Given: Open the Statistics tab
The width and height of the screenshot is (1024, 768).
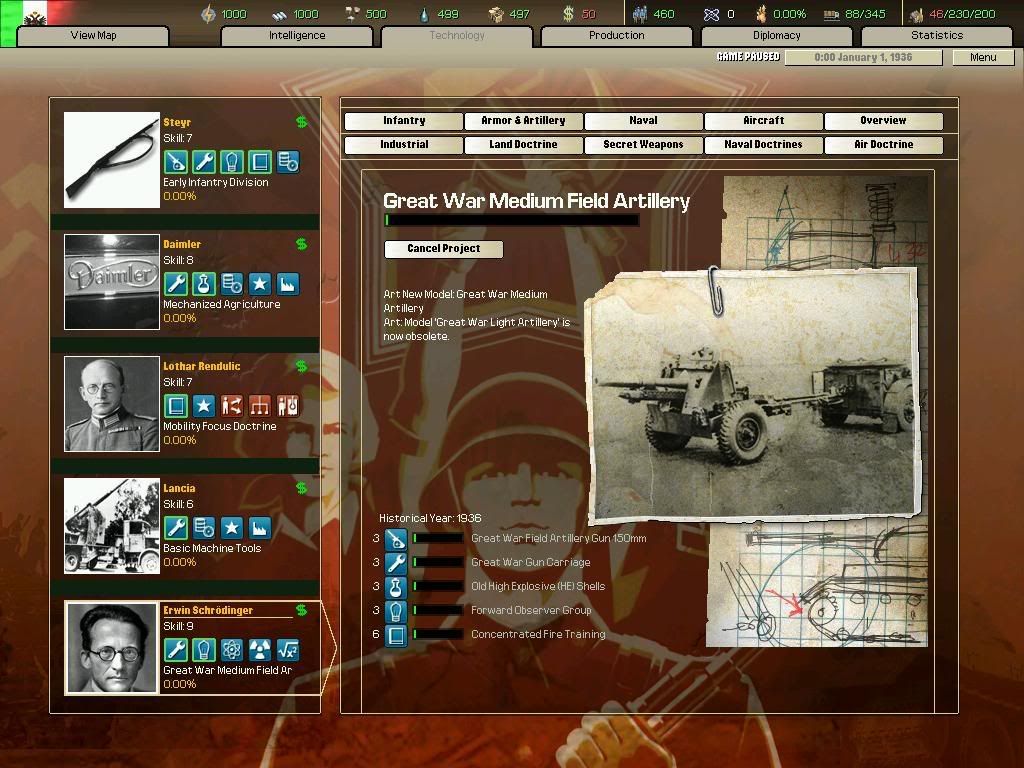Looking at the screenshot, I should click(x=937, y=36).
